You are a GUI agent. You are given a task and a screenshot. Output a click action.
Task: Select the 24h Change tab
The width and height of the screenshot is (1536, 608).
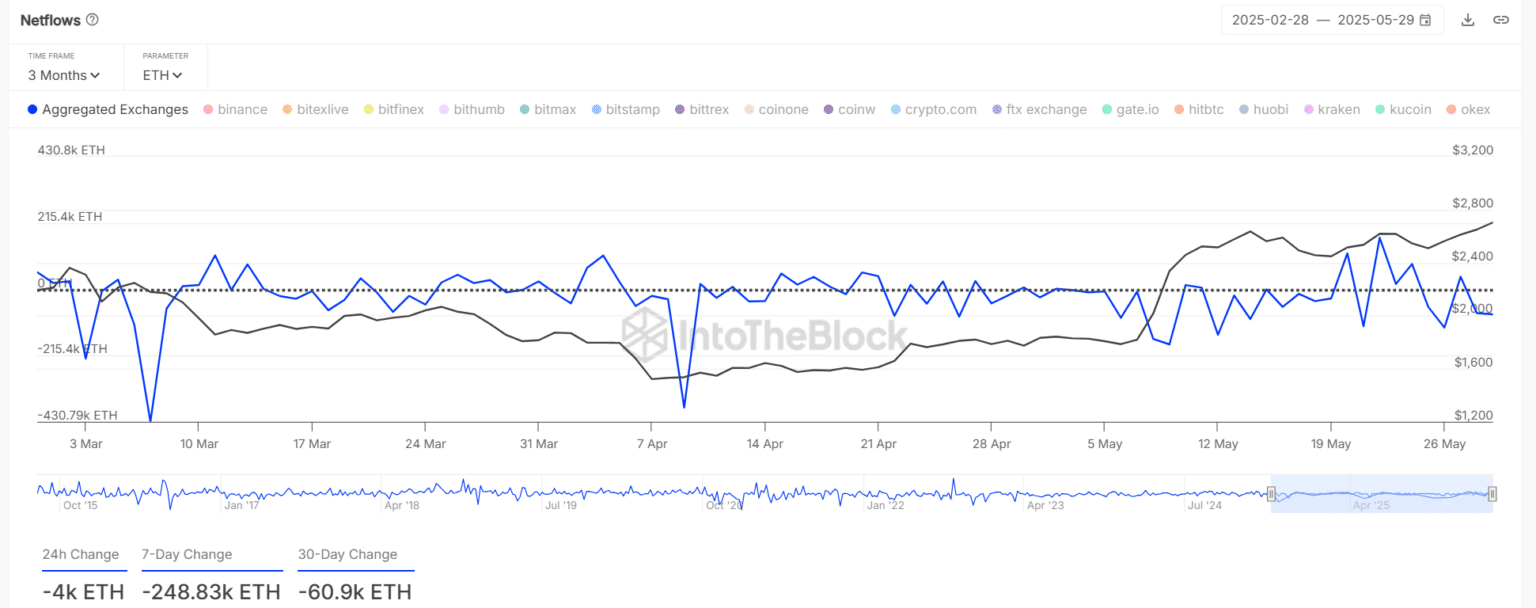81,555
